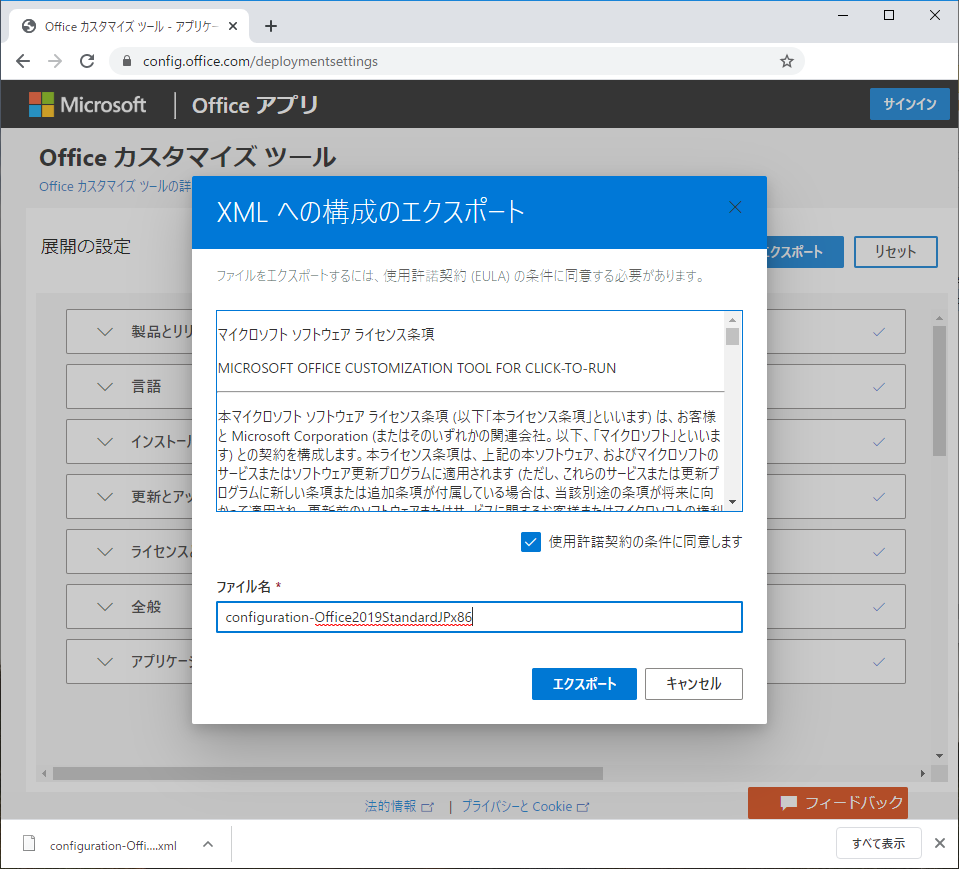Viewport: 959px width, 869px height.
Task: Click the サインイン button
Action: pyautogui.click(x=909, y=104)
